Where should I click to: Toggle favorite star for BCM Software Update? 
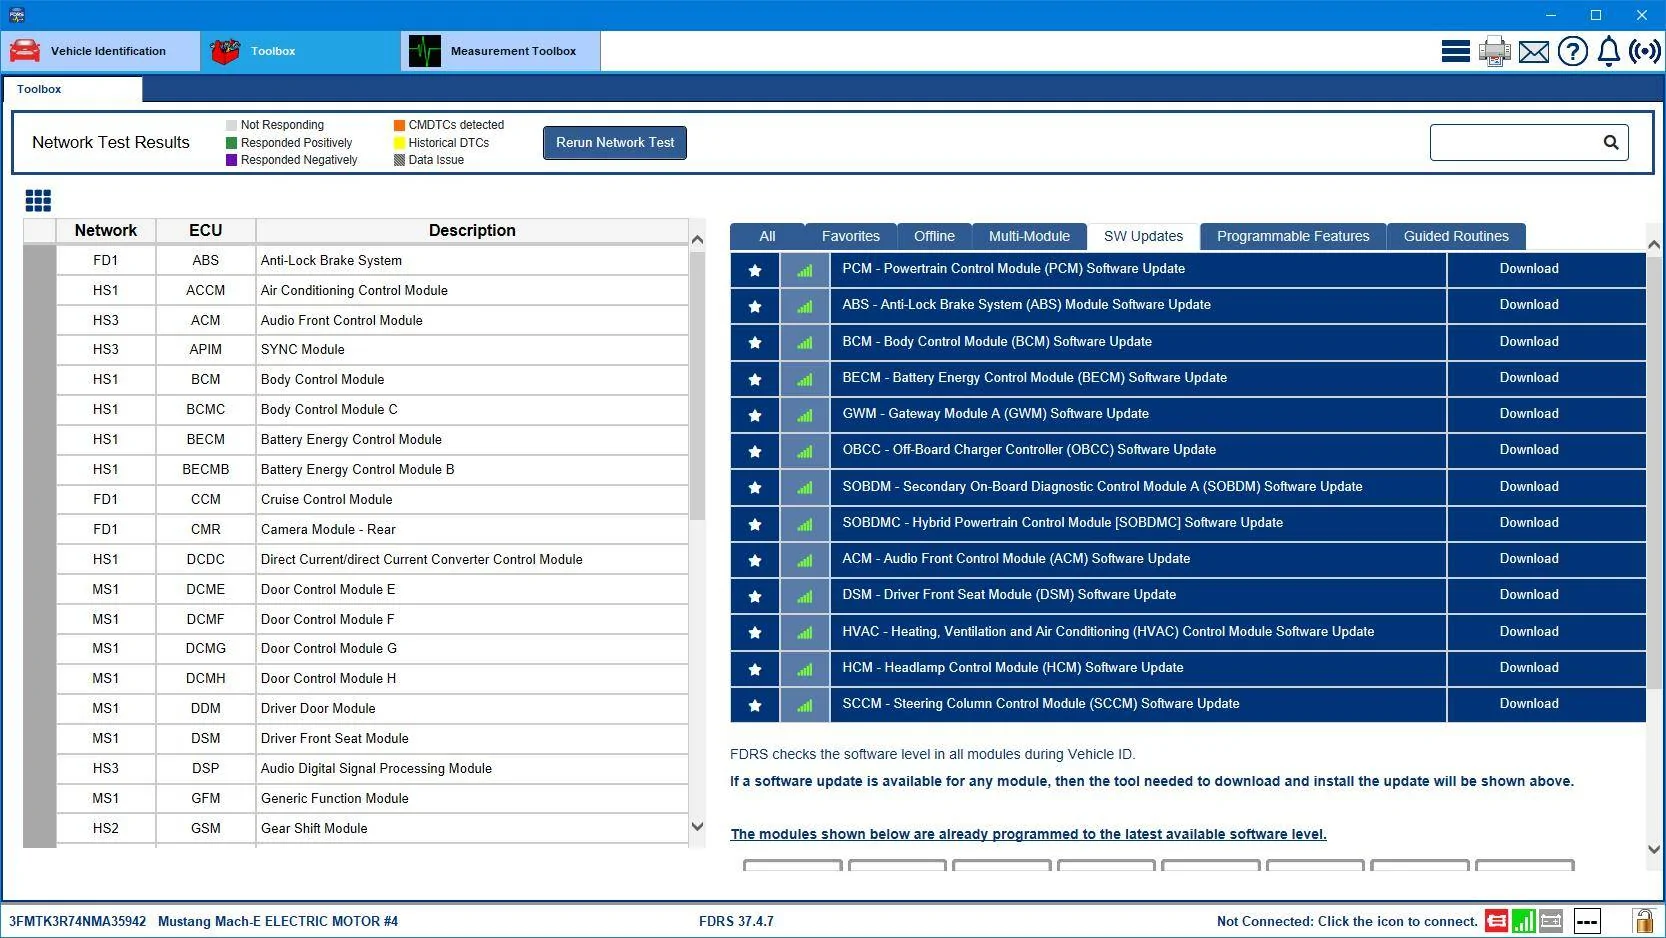[755, 343]
